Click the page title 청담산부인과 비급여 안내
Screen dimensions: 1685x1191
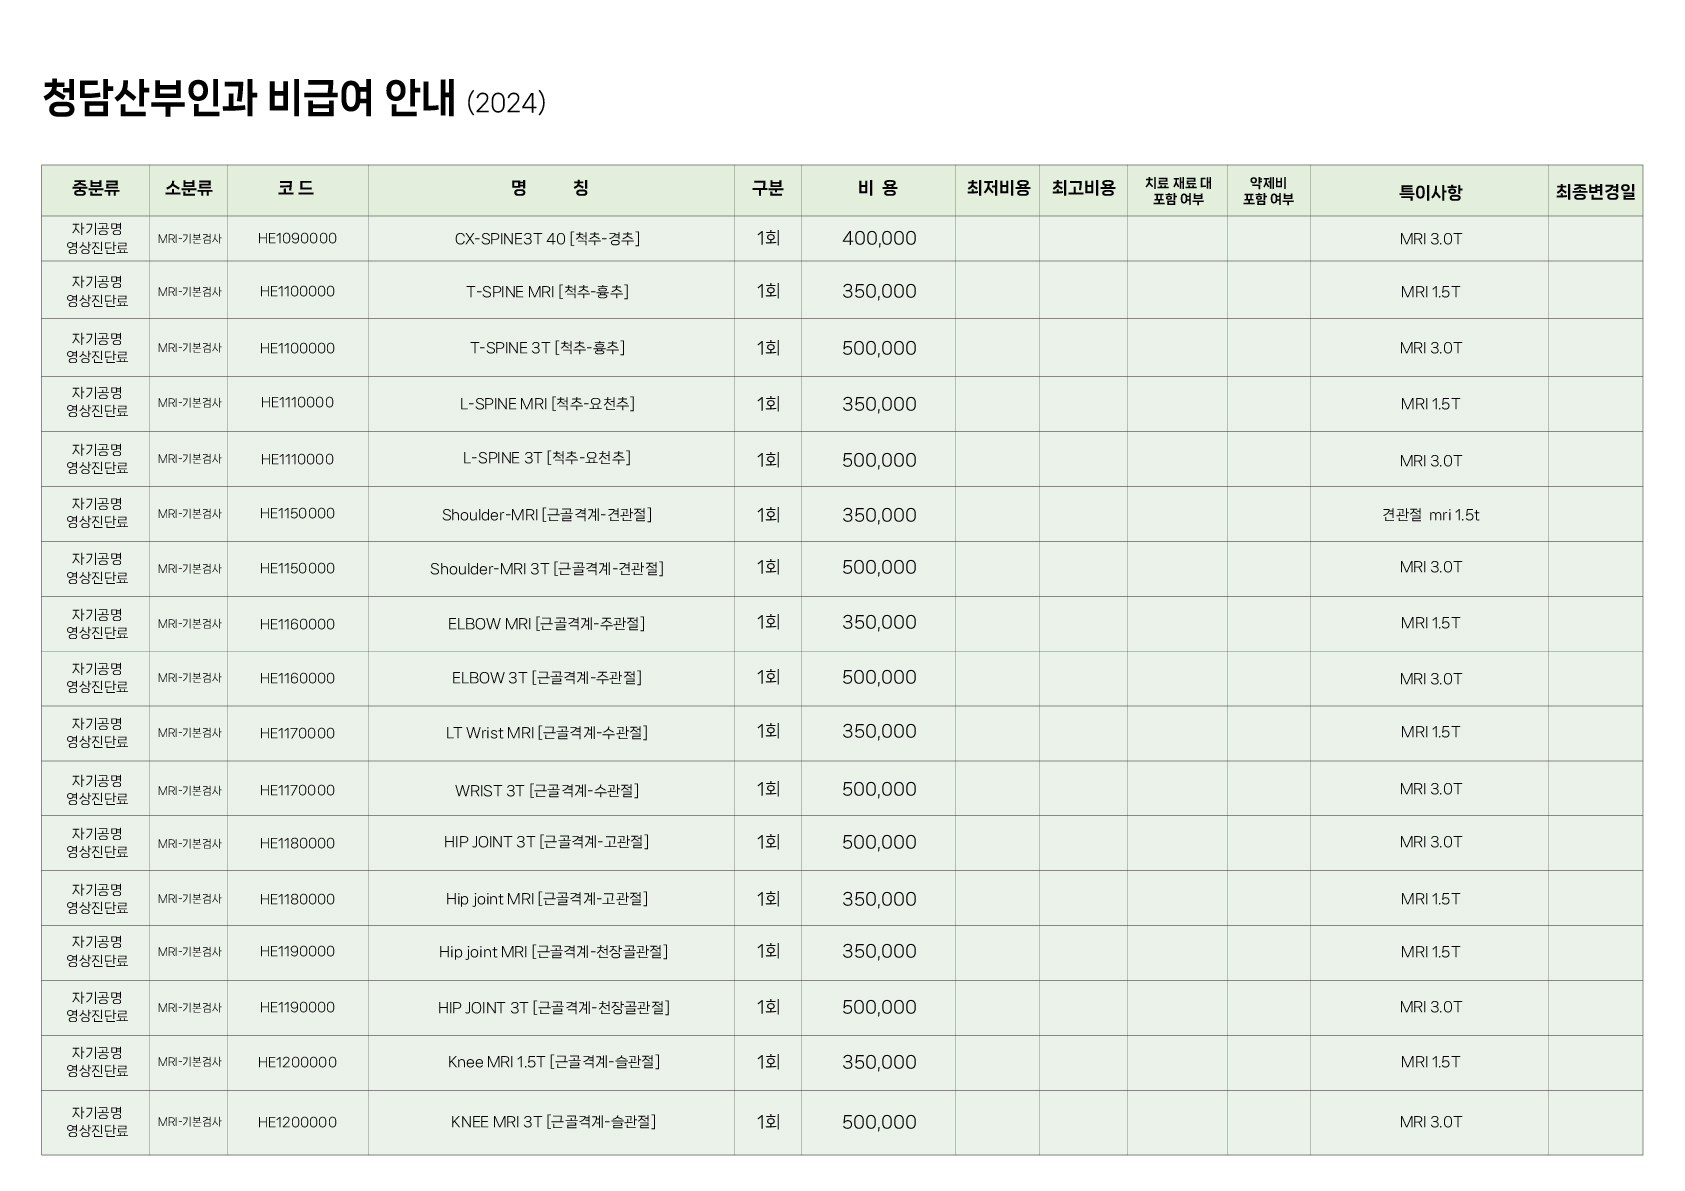click(249, 99)
